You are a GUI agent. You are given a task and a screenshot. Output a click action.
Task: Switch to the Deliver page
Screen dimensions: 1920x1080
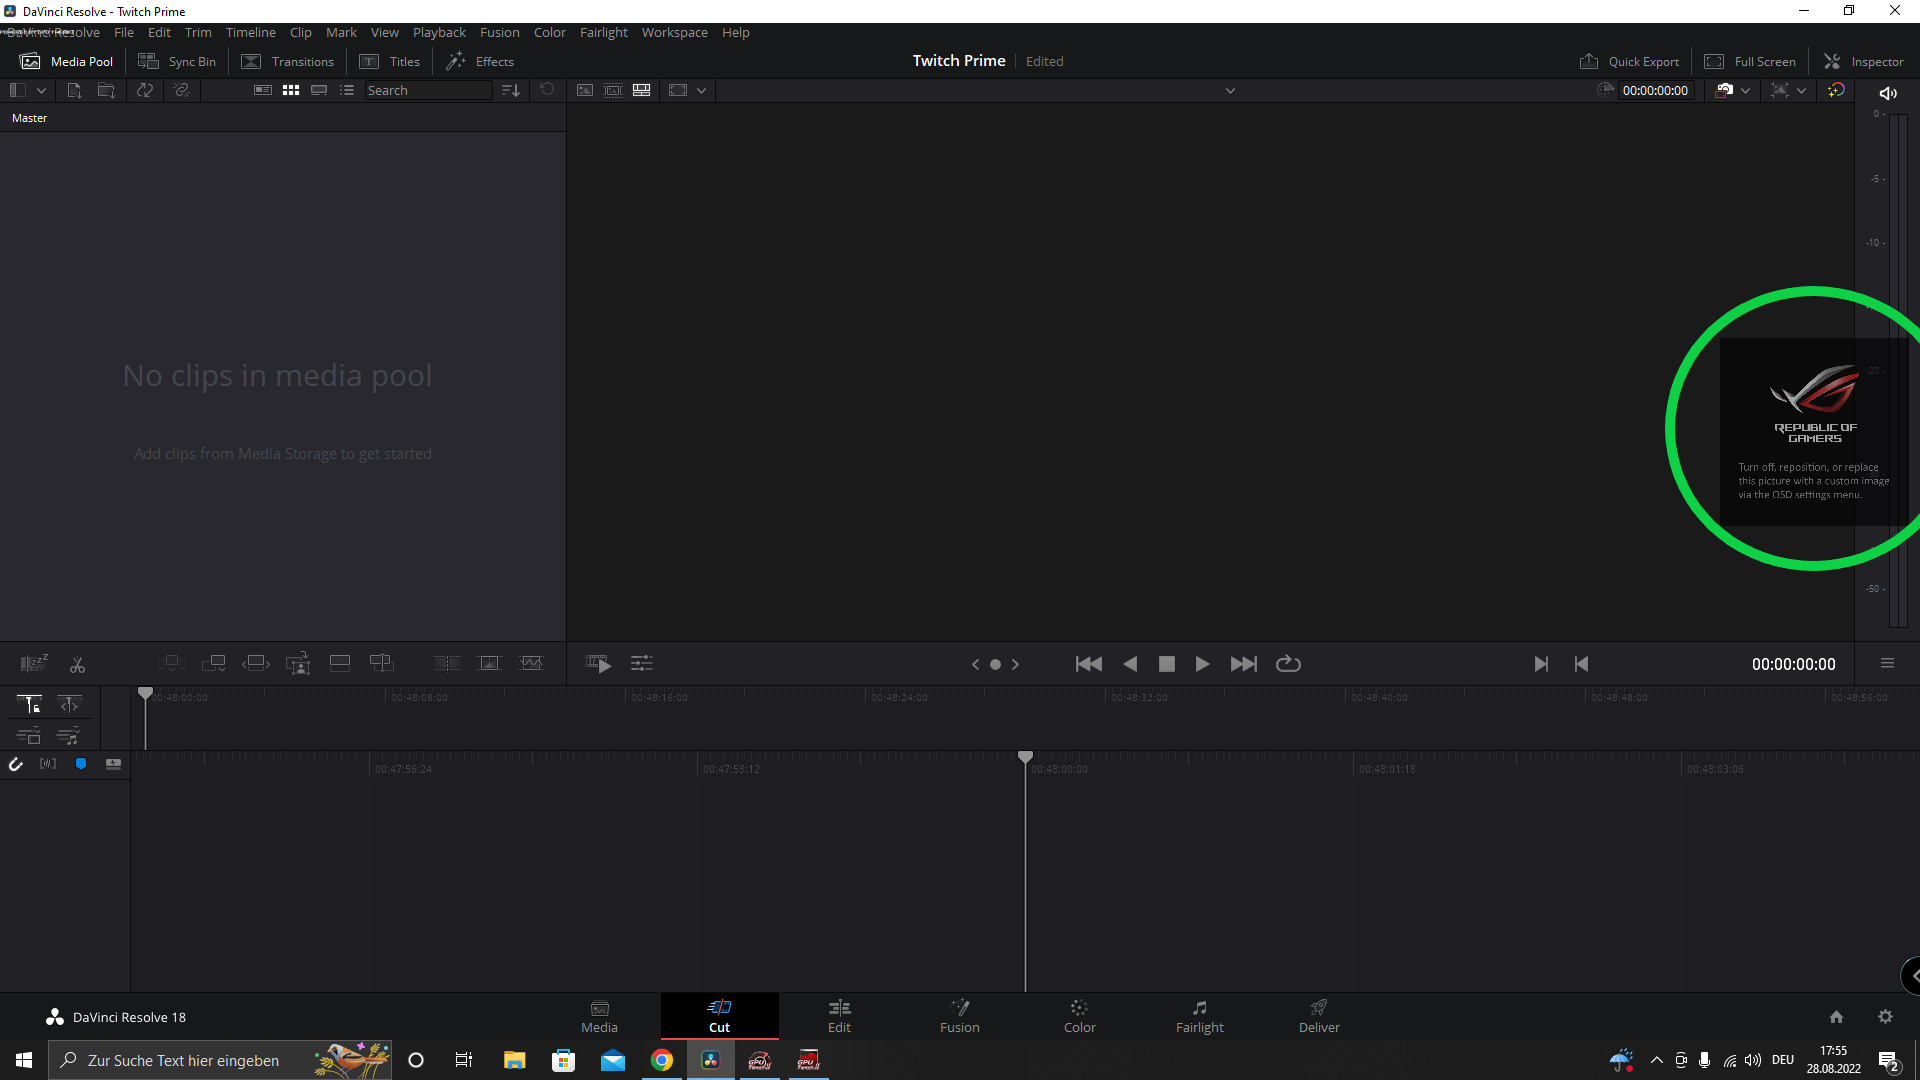pyautogui.click(x=1319, y=1016)
